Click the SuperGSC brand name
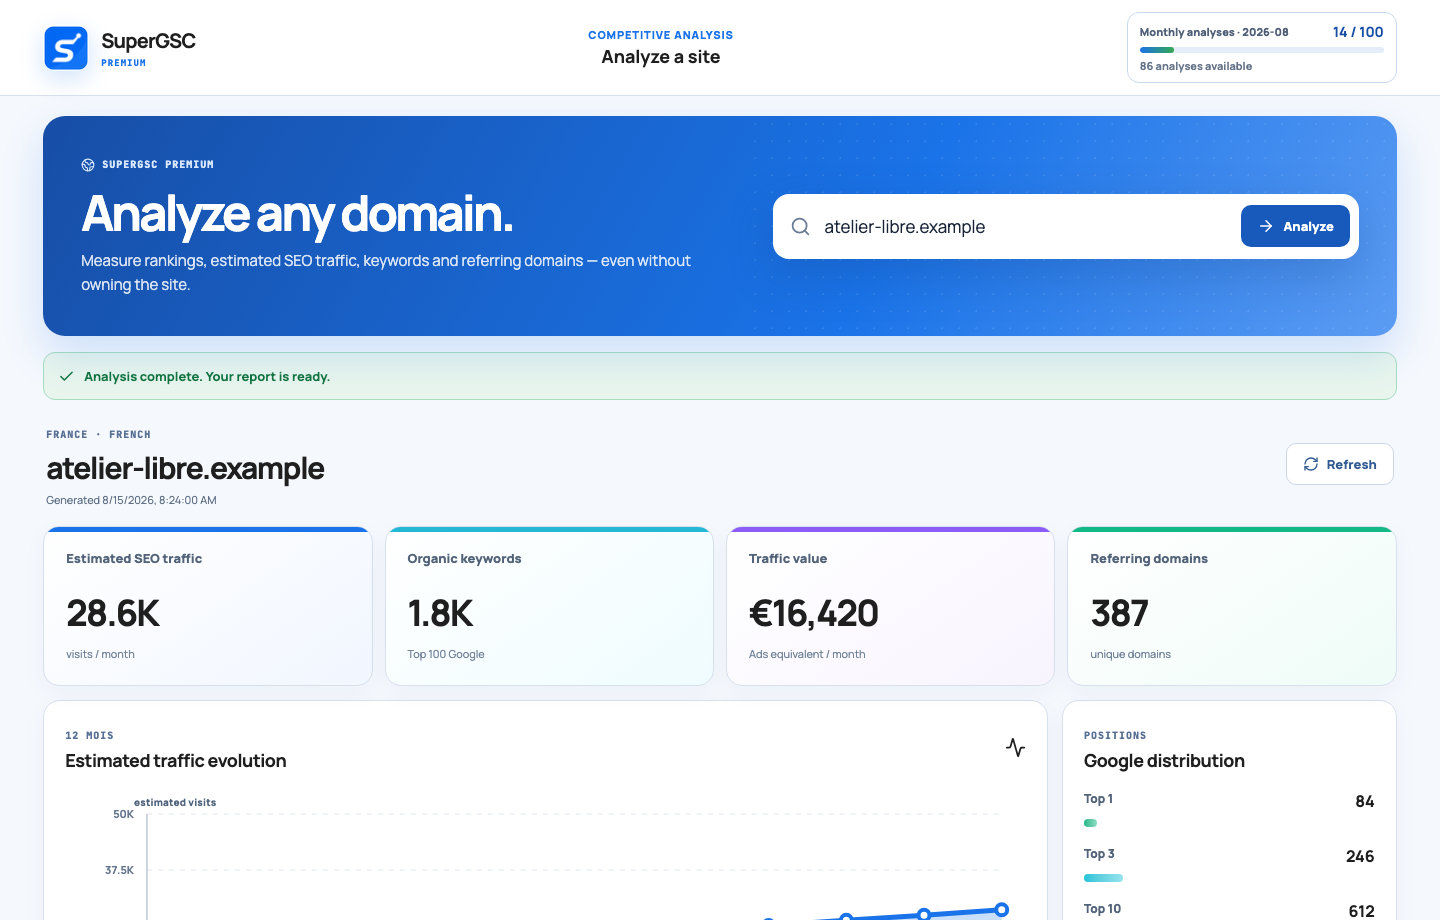This screenshot has width=1440, height=920. tap(148, 41)
